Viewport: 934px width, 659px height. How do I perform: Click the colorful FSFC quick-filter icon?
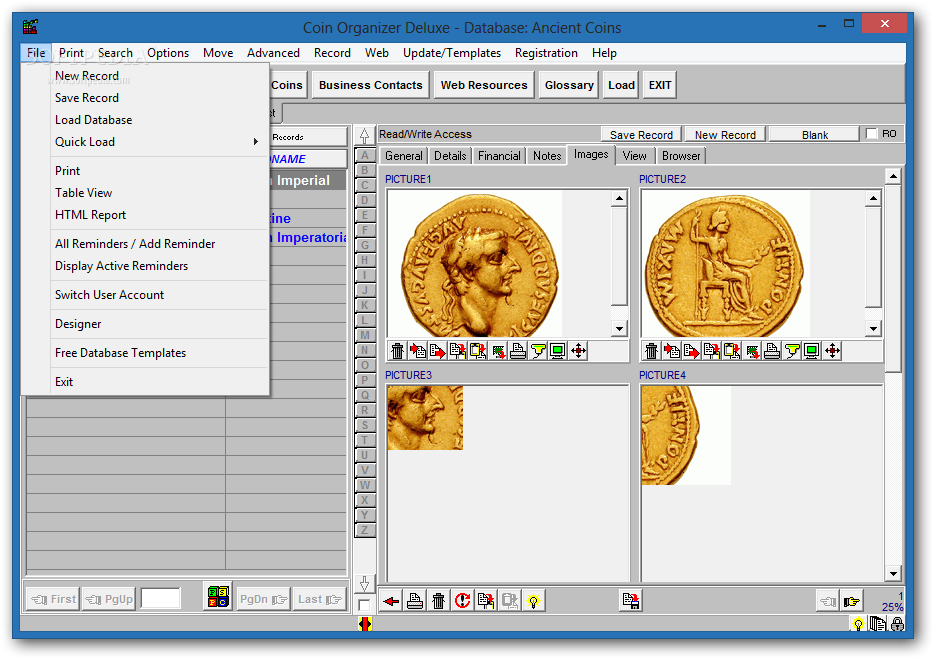point(218,596)
